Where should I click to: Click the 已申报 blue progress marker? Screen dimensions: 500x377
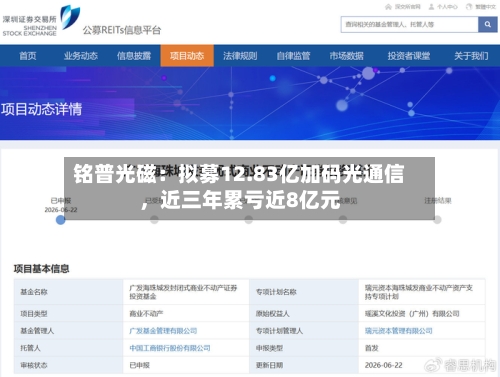60,220
